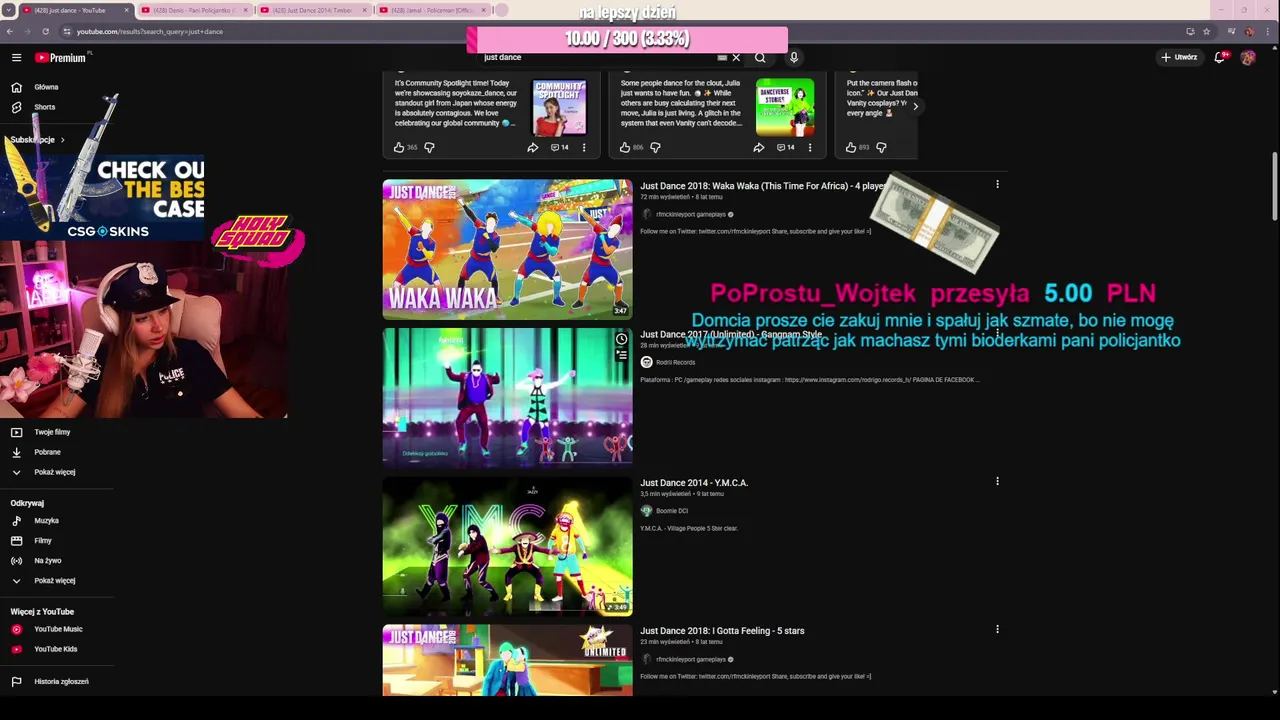This screenshot has width=1280, height=720.
Task: Open more options for Y.M.C.A. video
Action: click(997, 482)
